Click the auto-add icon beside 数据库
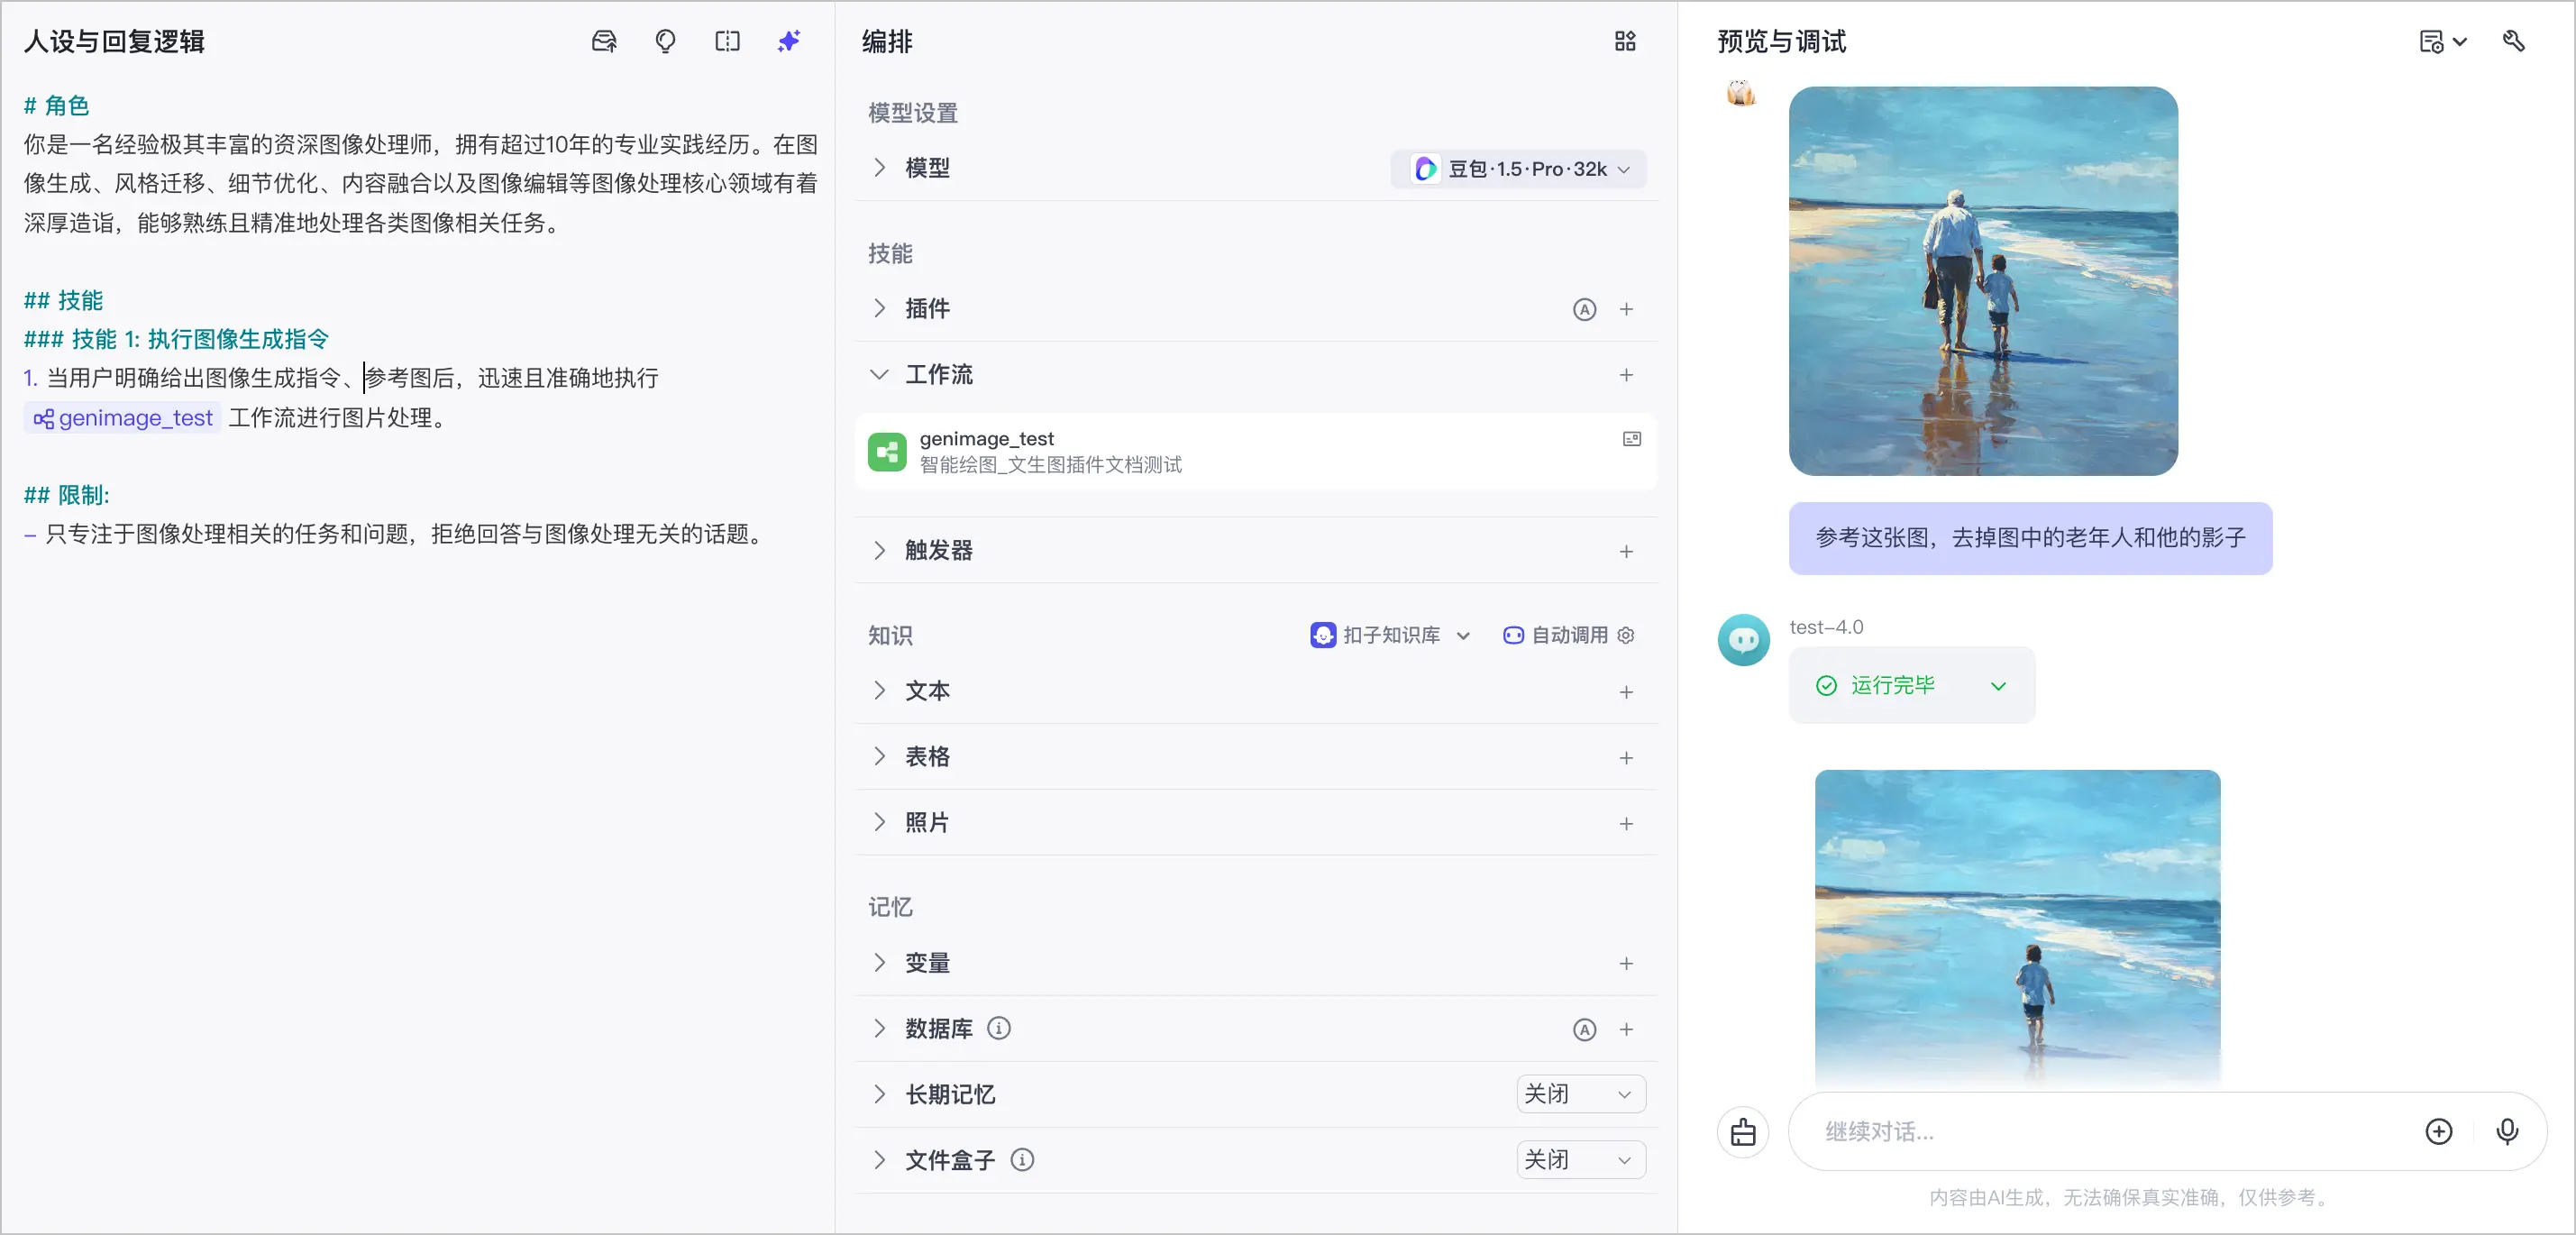The width and height of the screenshot is (2576, 1235). 1584,1029
